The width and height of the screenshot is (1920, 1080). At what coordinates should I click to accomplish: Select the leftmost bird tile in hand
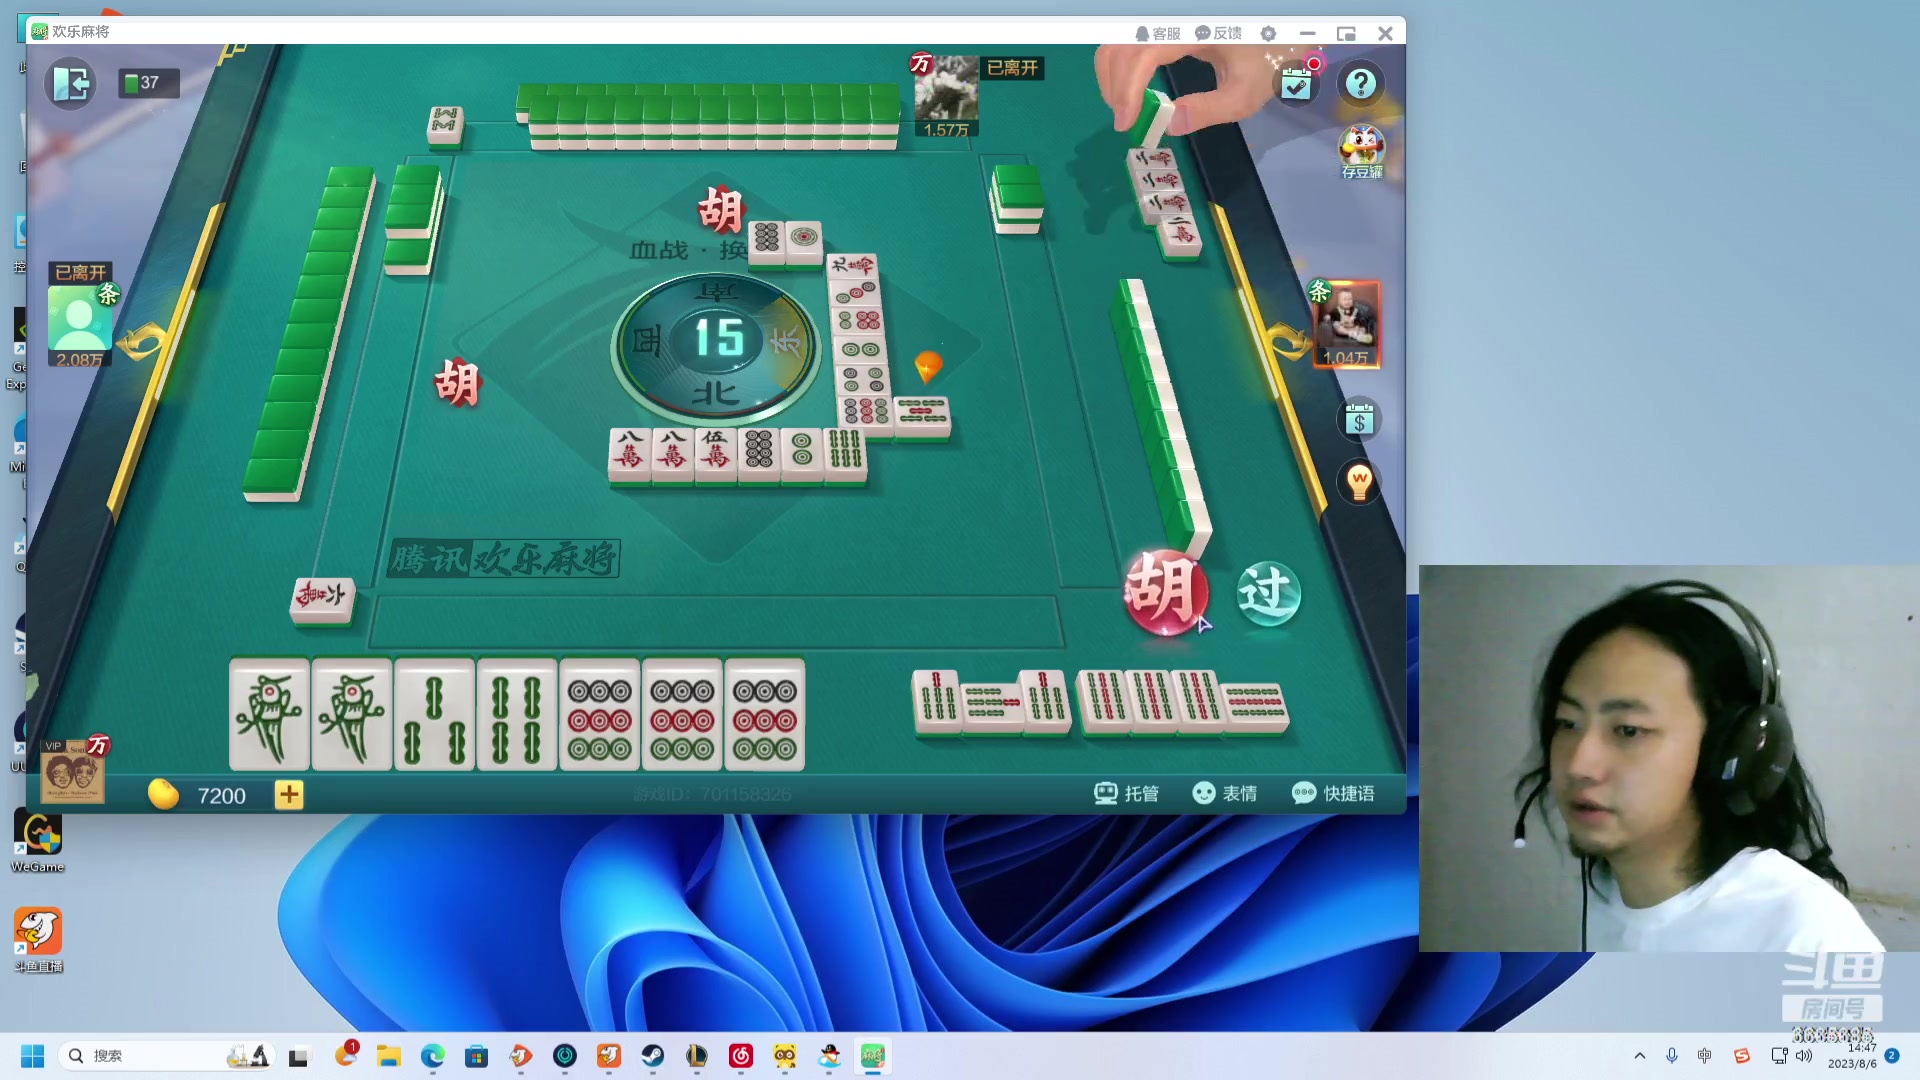(269, 716)
